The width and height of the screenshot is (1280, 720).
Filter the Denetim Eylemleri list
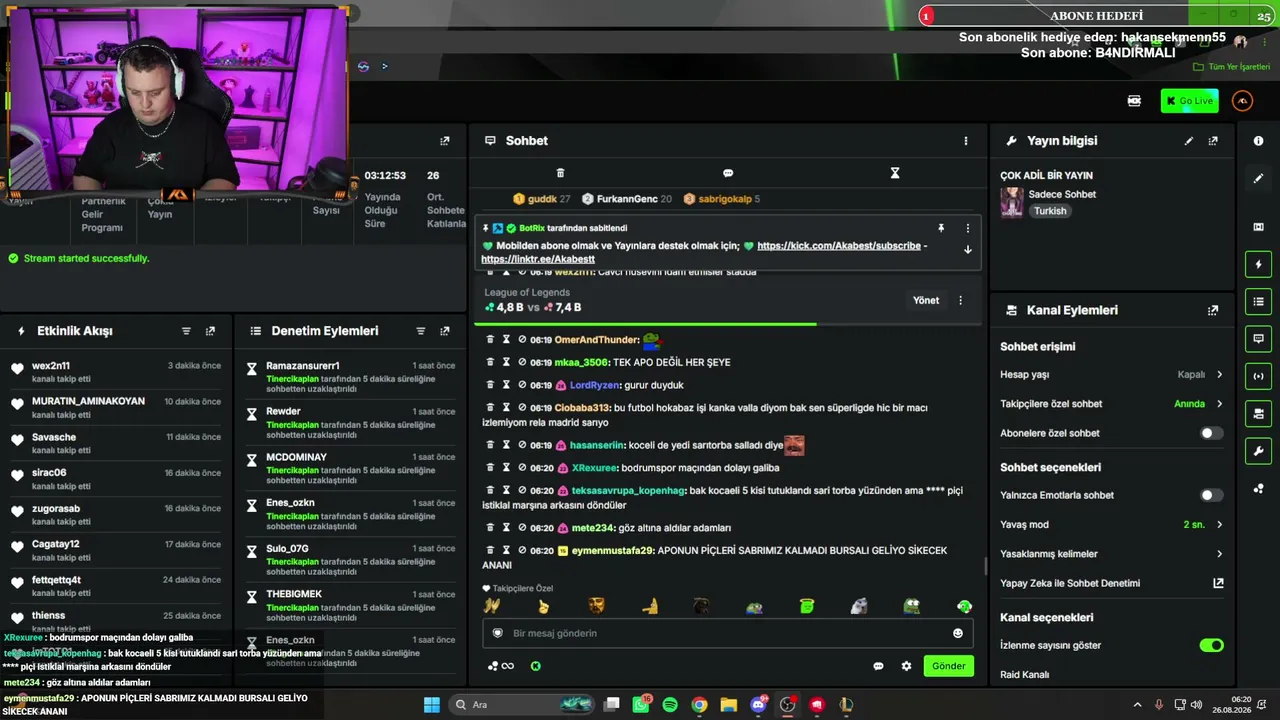click(x=420, y=331)
